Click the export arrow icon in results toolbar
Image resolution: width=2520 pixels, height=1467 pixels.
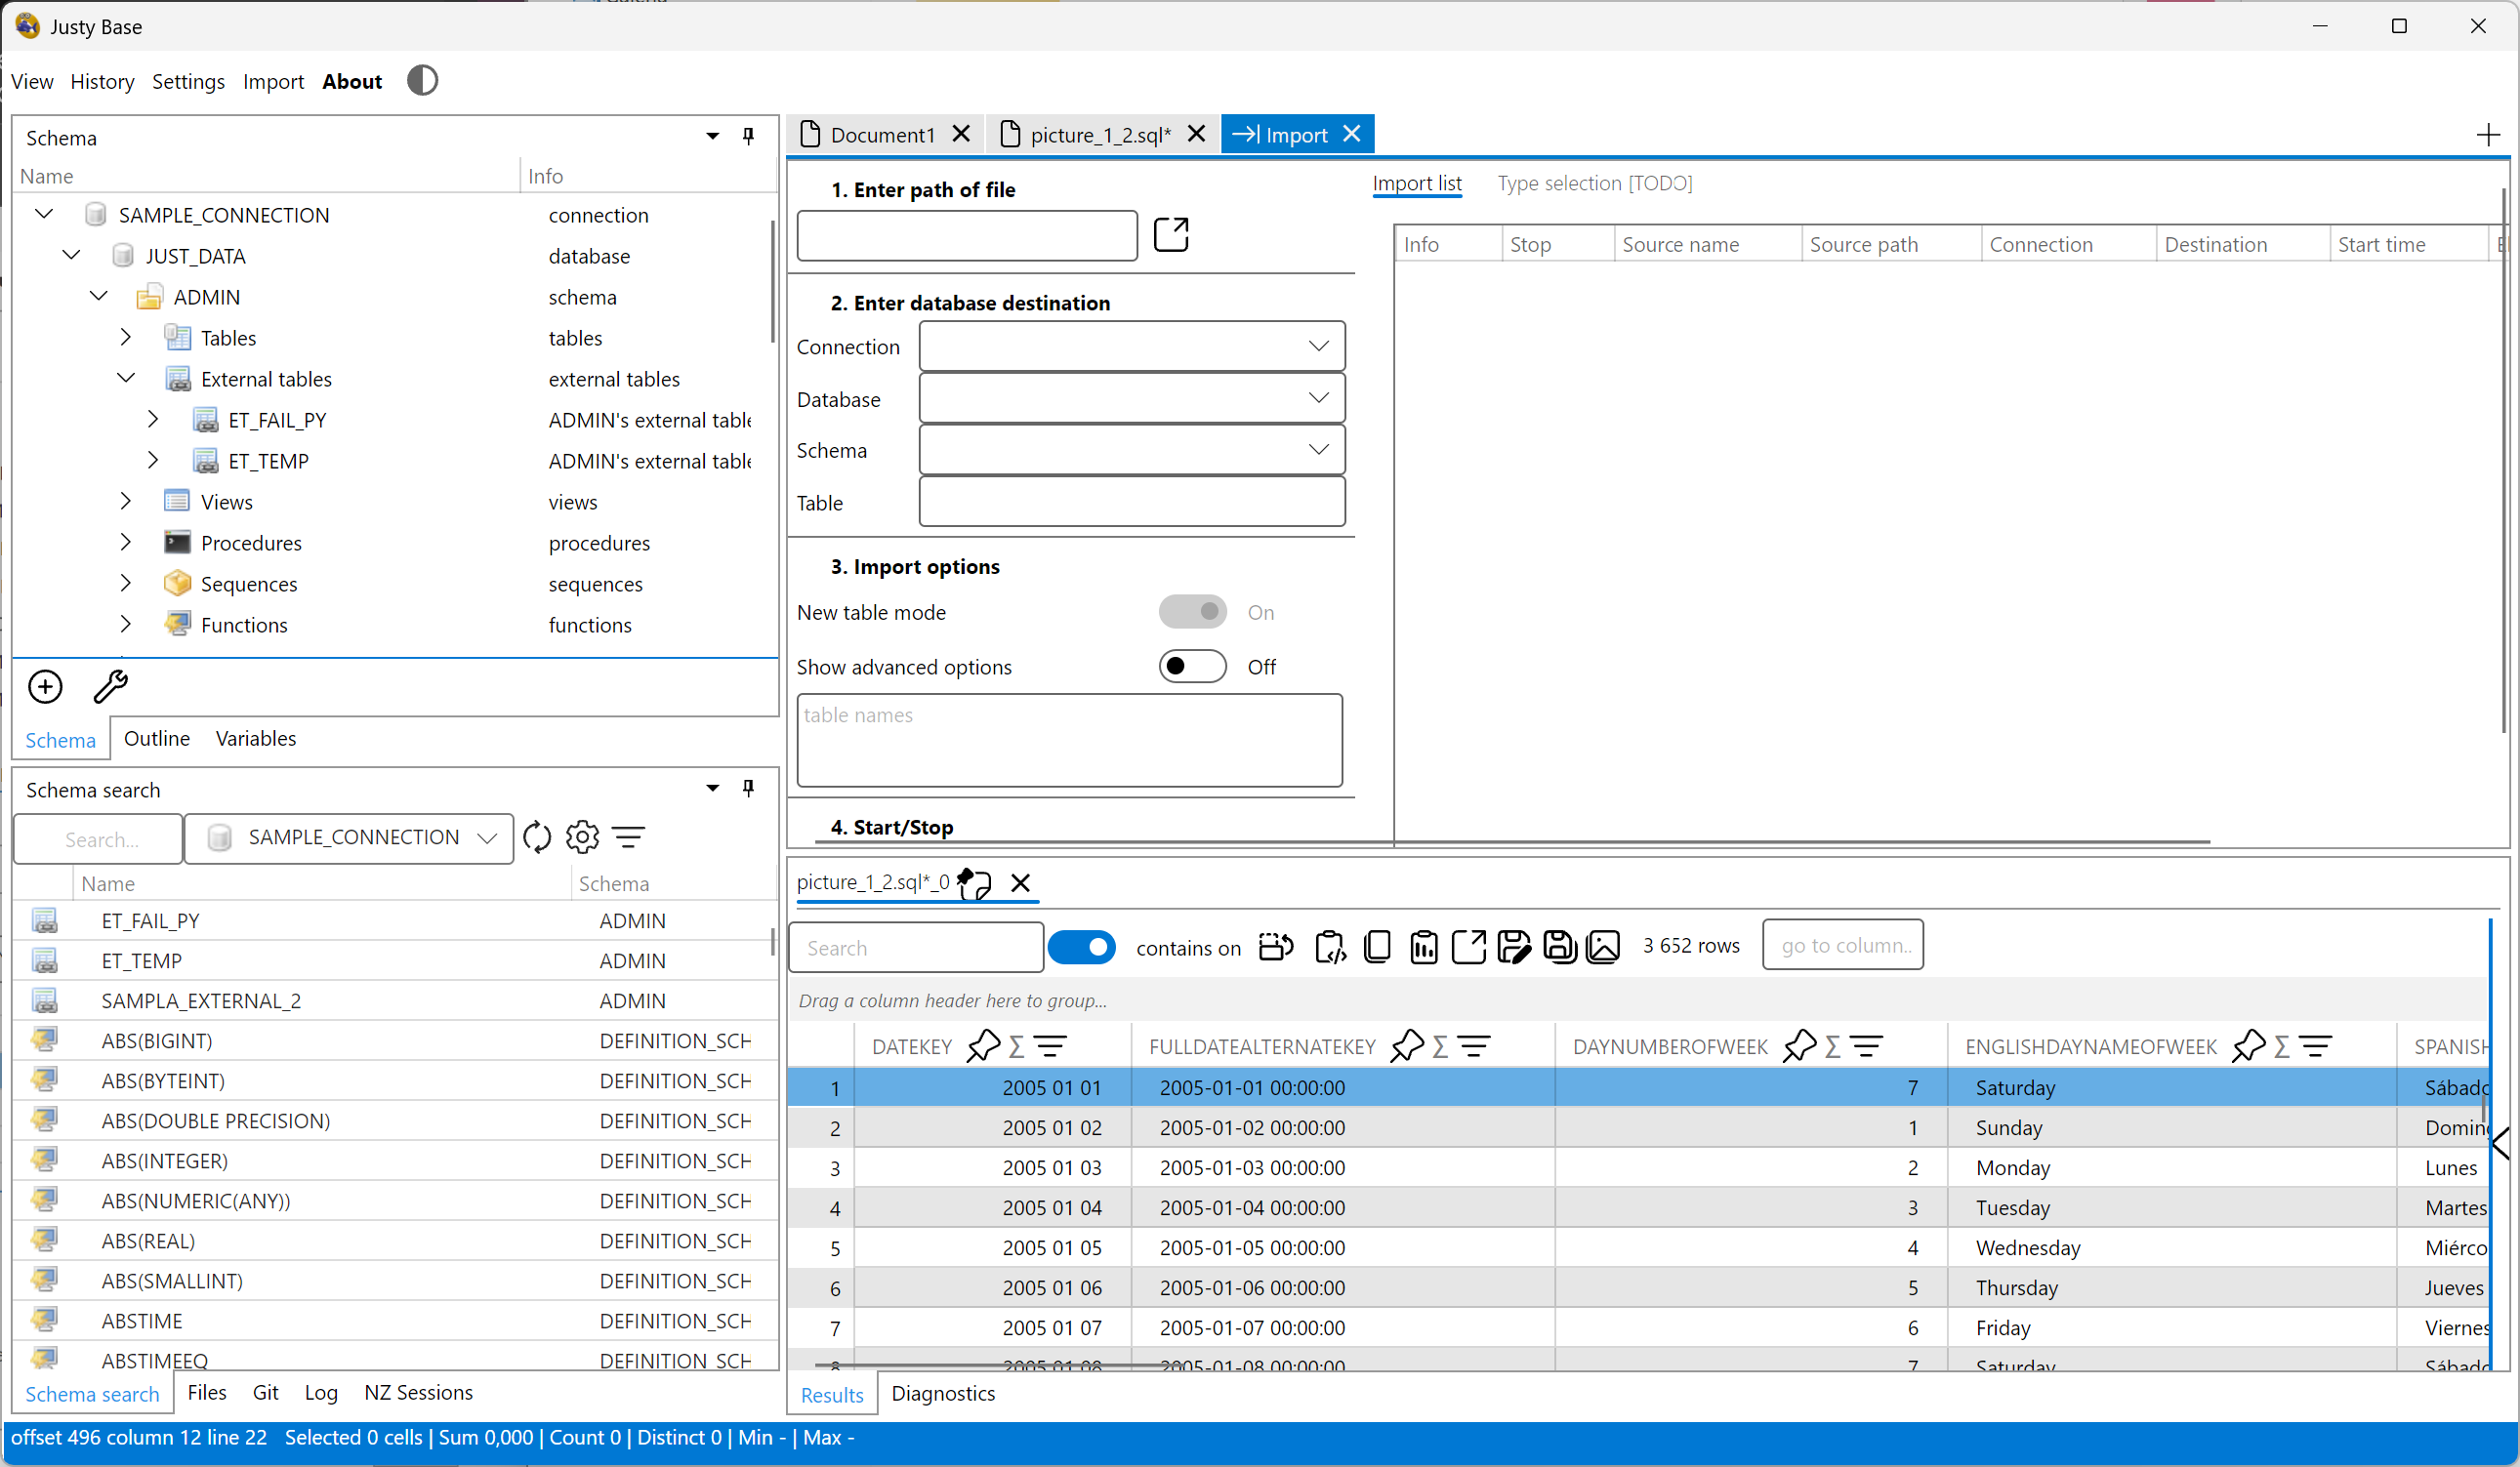tap(1468, 946)
